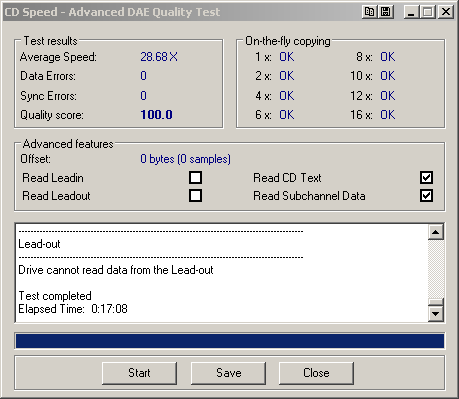The width and height of the screenshot is (459, 399).
Task: Click the 'Elapsed Time: 0:17:08' log line
Action: (73, 309)
